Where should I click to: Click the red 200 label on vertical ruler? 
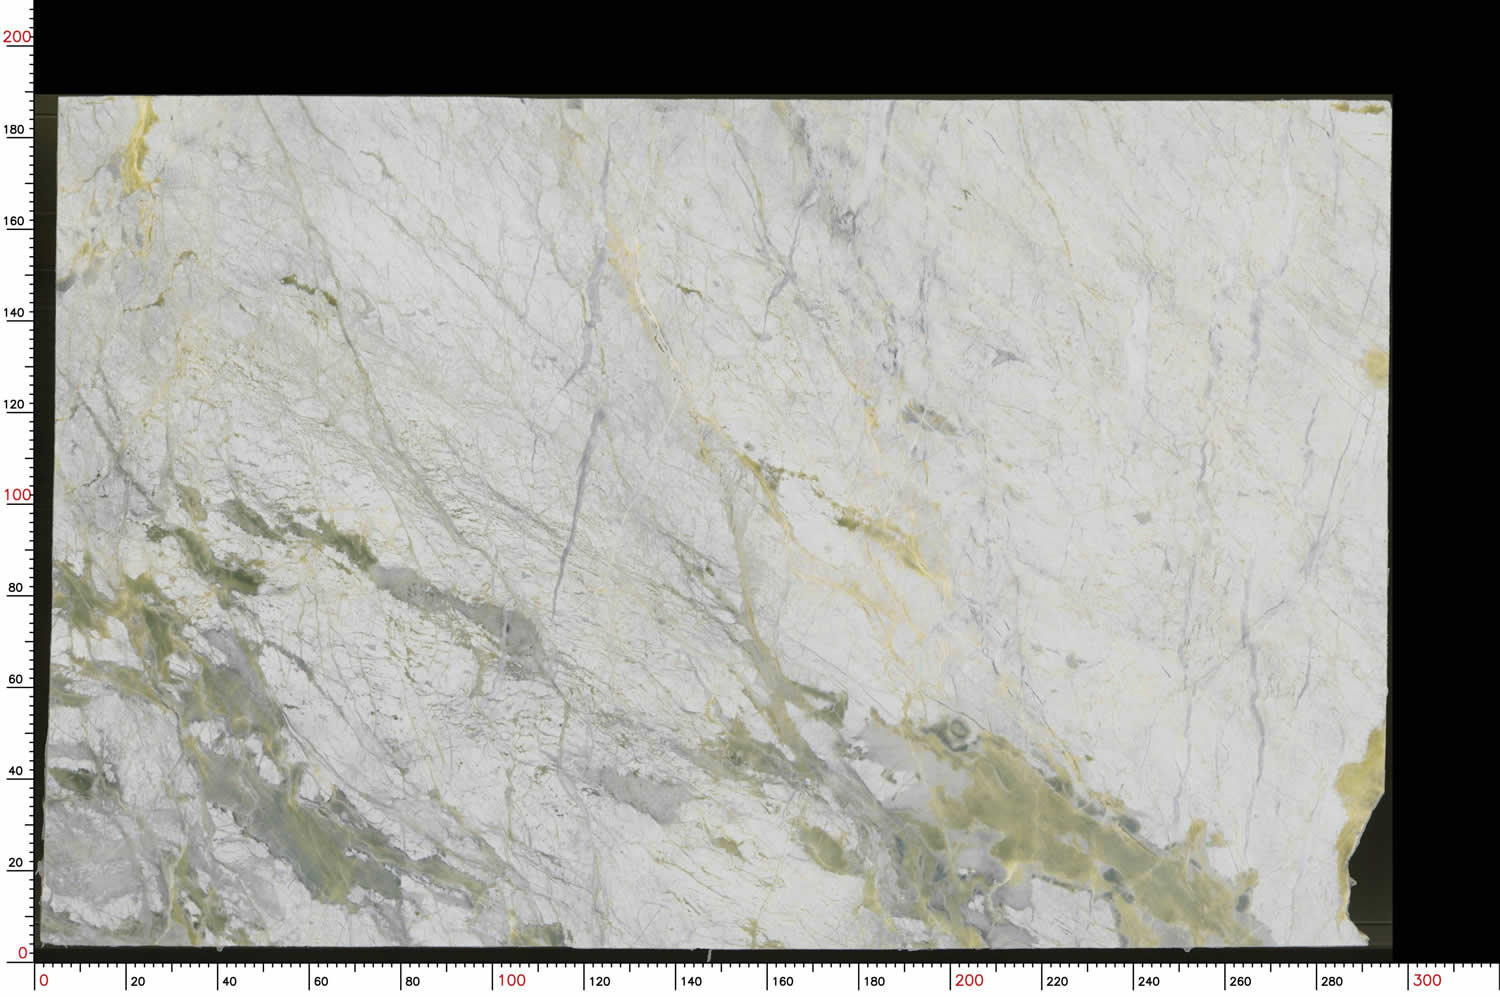pyautogui.click(x=16, y=37)
